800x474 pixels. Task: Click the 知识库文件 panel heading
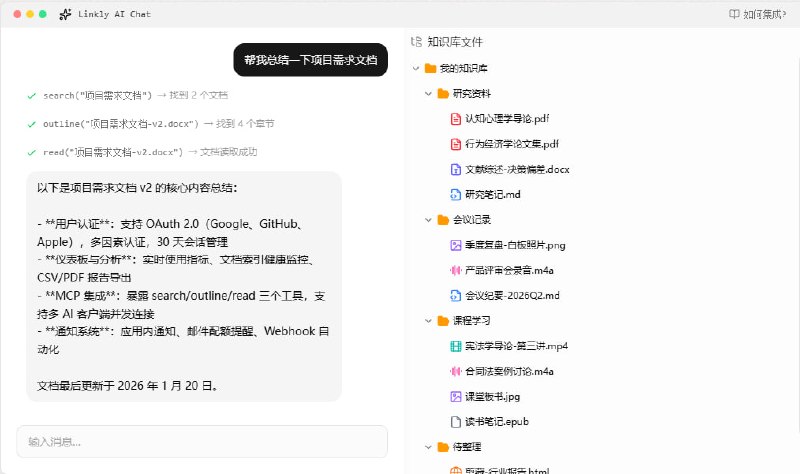click(455, 42)
